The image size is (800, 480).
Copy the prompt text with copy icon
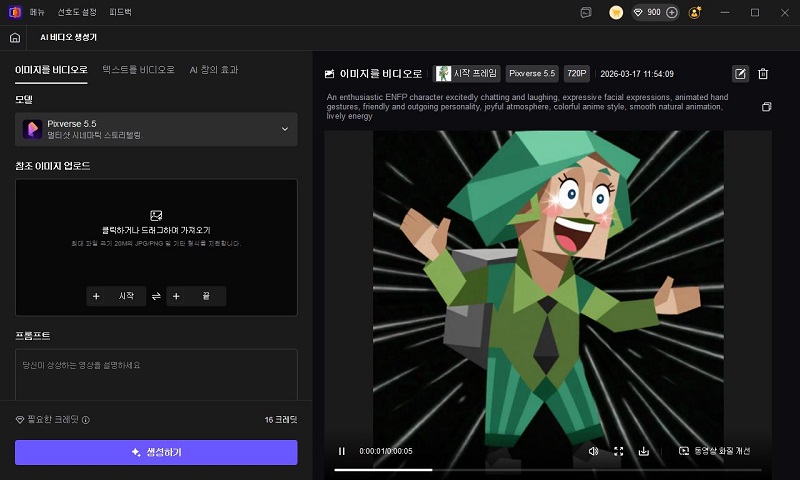[x=766, y=107]
